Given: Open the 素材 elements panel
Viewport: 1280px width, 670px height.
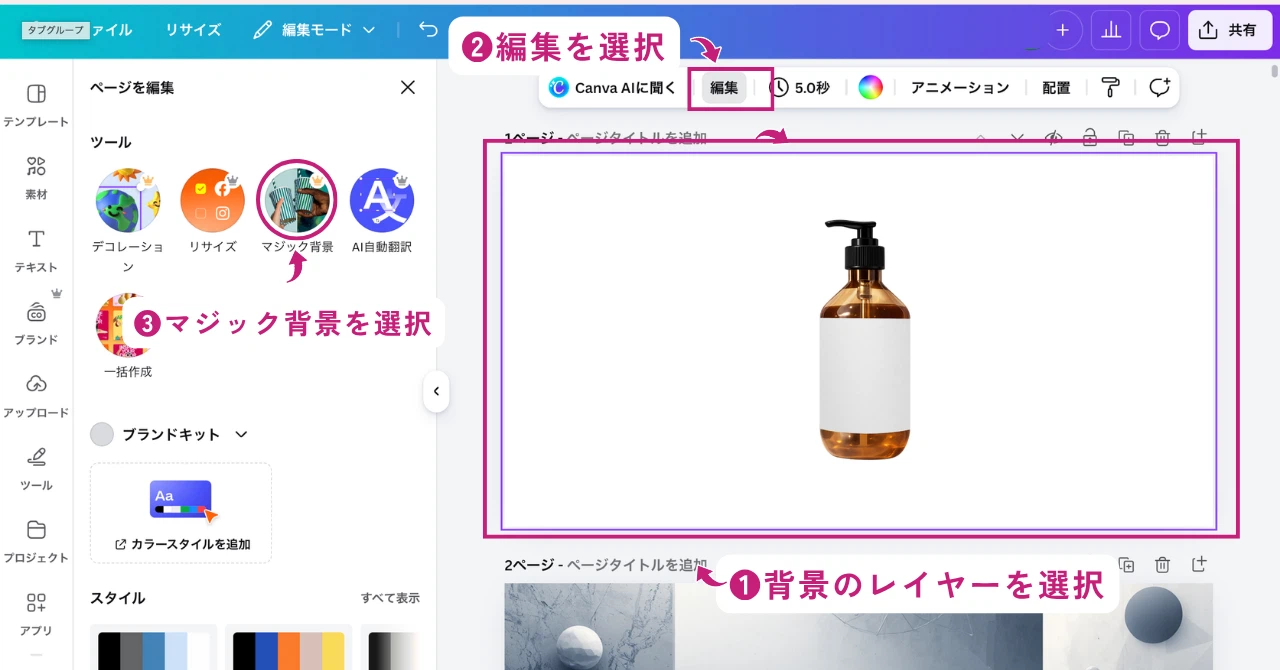Looking at the screenshot, I should pos(36,178).
